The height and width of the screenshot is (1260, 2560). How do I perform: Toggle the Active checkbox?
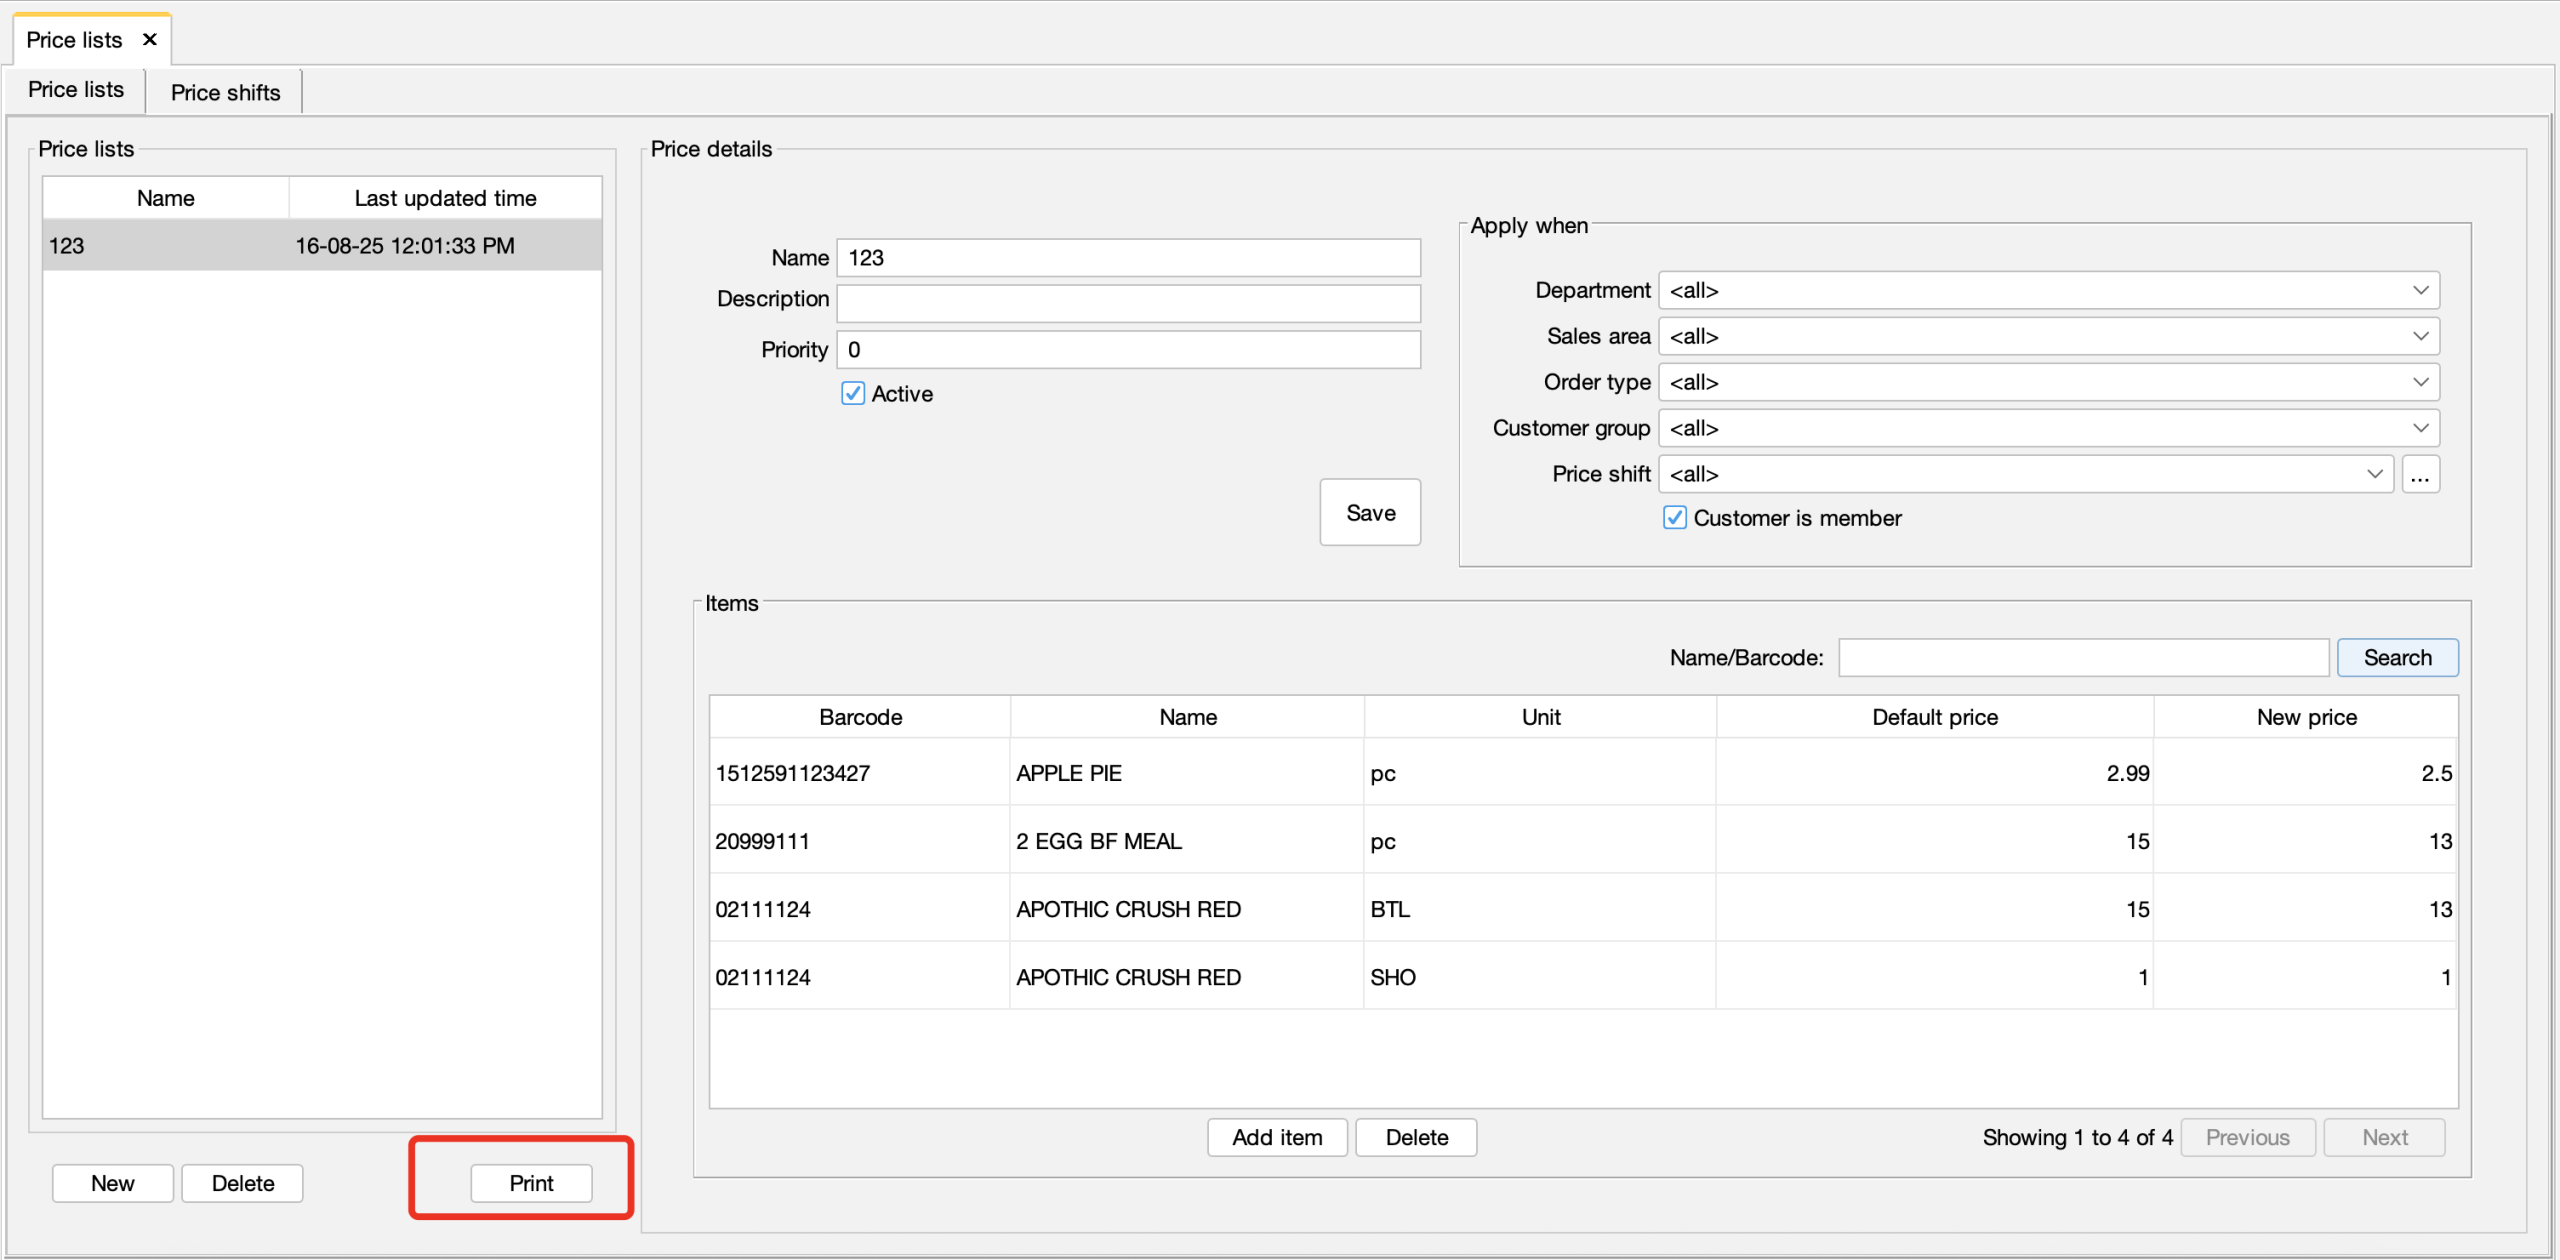pos(853,394)
